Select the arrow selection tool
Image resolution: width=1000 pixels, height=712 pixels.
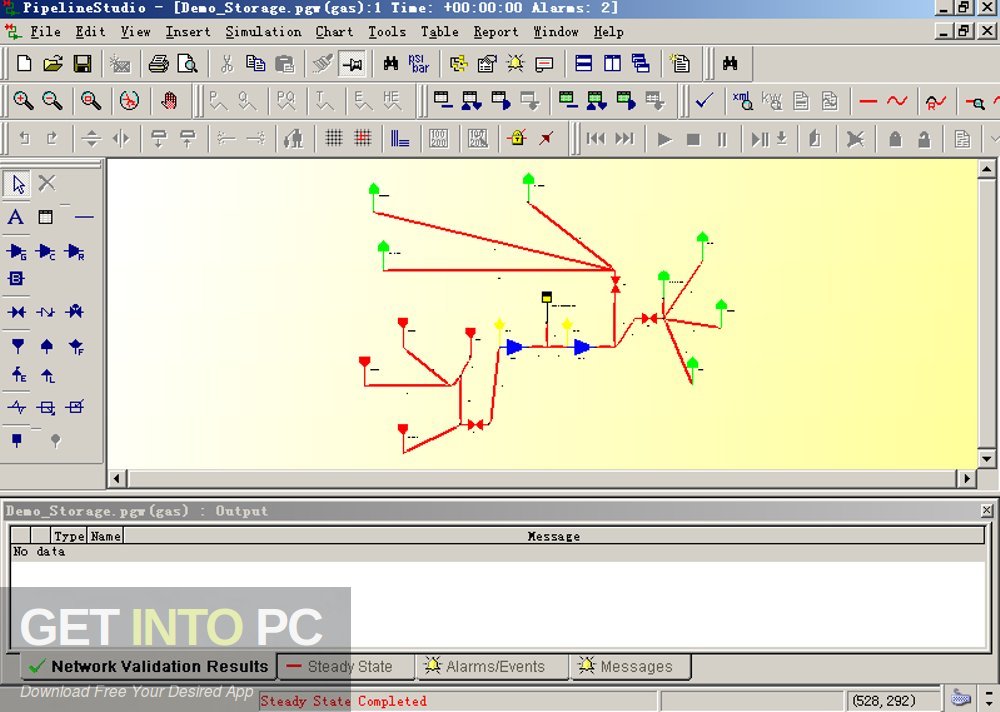pos(16,183)
